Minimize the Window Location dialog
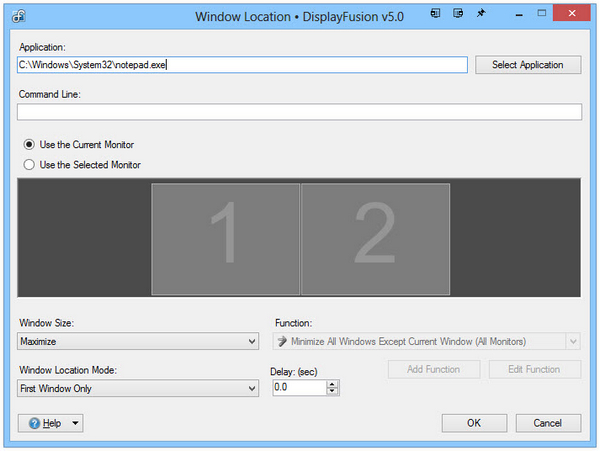The height and width of the screenshot is (451, 600). (x=519, y=14)
